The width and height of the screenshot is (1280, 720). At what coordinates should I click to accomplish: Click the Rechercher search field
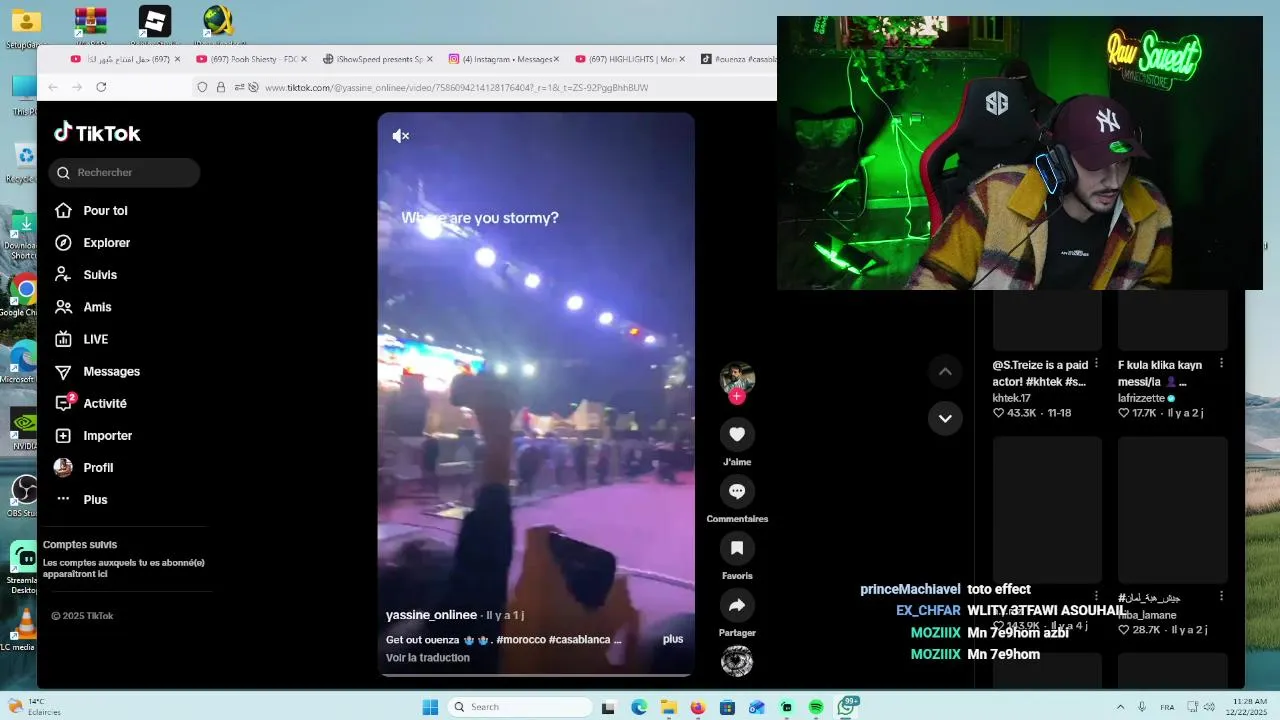pos(124,173)
